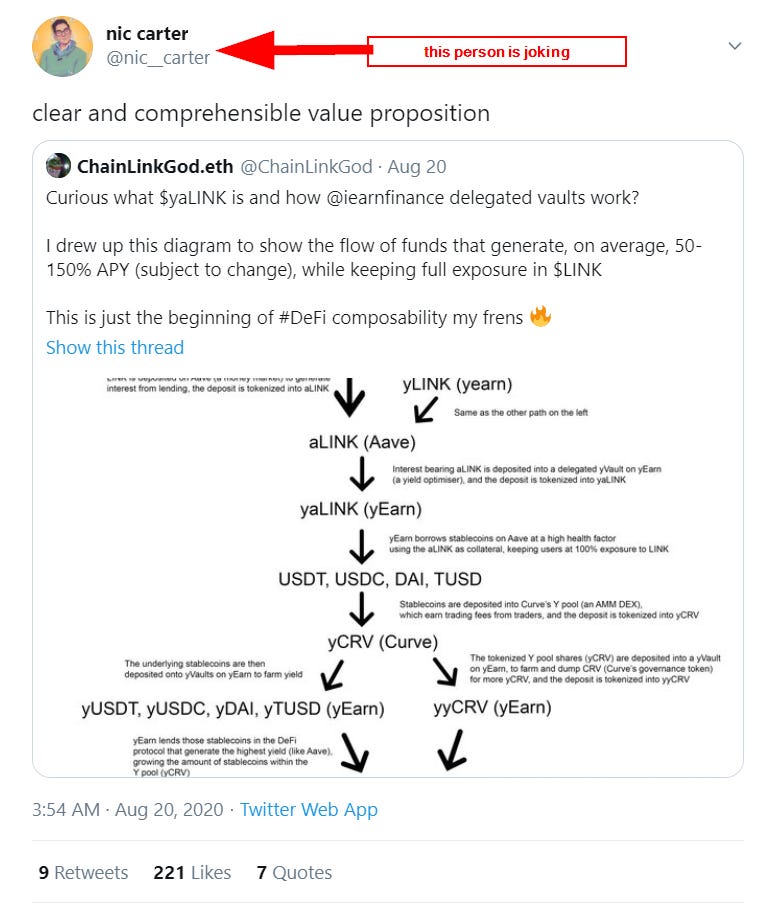
Task: Click the @nic__carter handle
Action: 158,58
